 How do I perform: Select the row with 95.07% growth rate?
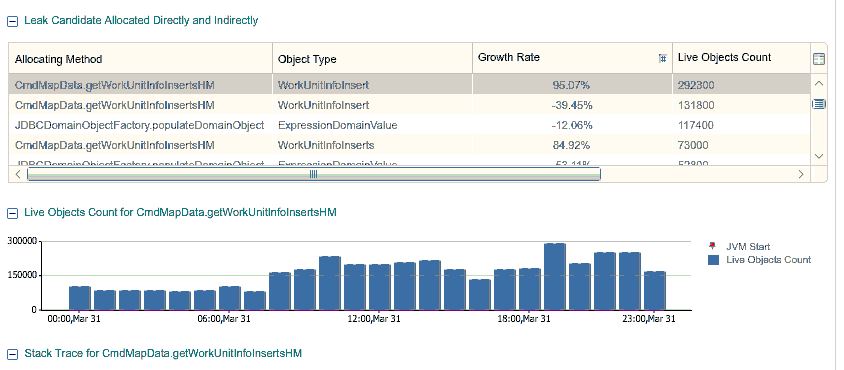409,85
